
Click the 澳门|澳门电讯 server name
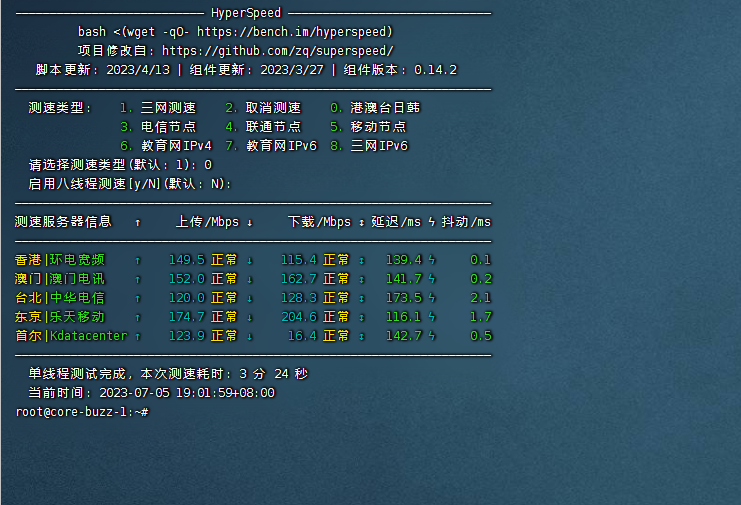[60, 279]
